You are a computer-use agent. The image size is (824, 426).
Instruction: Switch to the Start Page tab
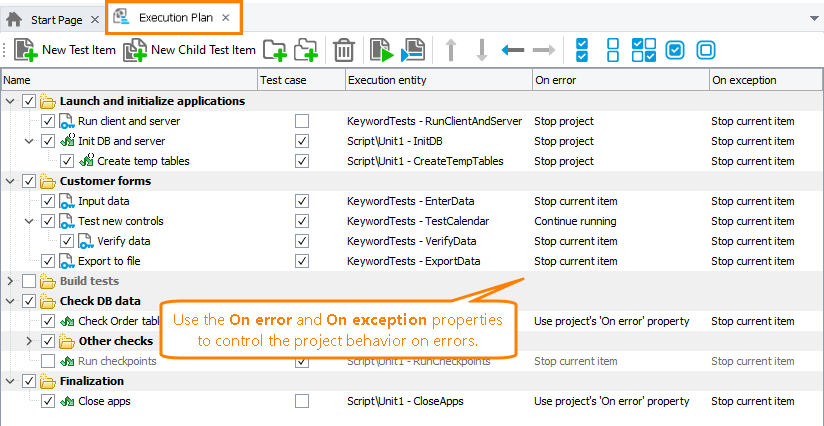pos(52,19)
